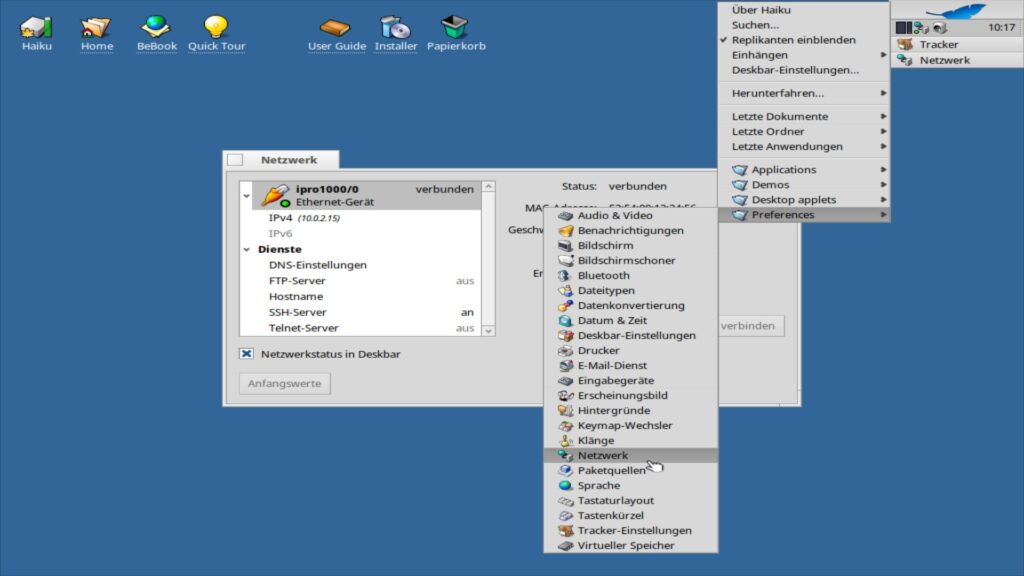Expand the Herunterfahren submenu
Viewport: 1024px width, 576px height.
click(804, 93)
